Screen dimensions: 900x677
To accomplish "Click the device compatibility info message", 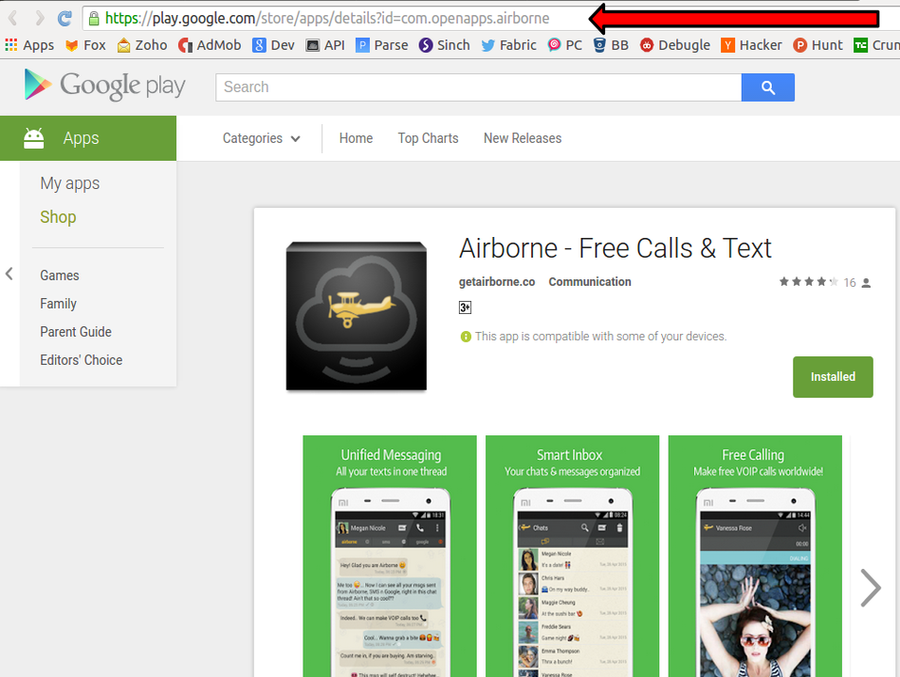I will (x=593, y=336).
